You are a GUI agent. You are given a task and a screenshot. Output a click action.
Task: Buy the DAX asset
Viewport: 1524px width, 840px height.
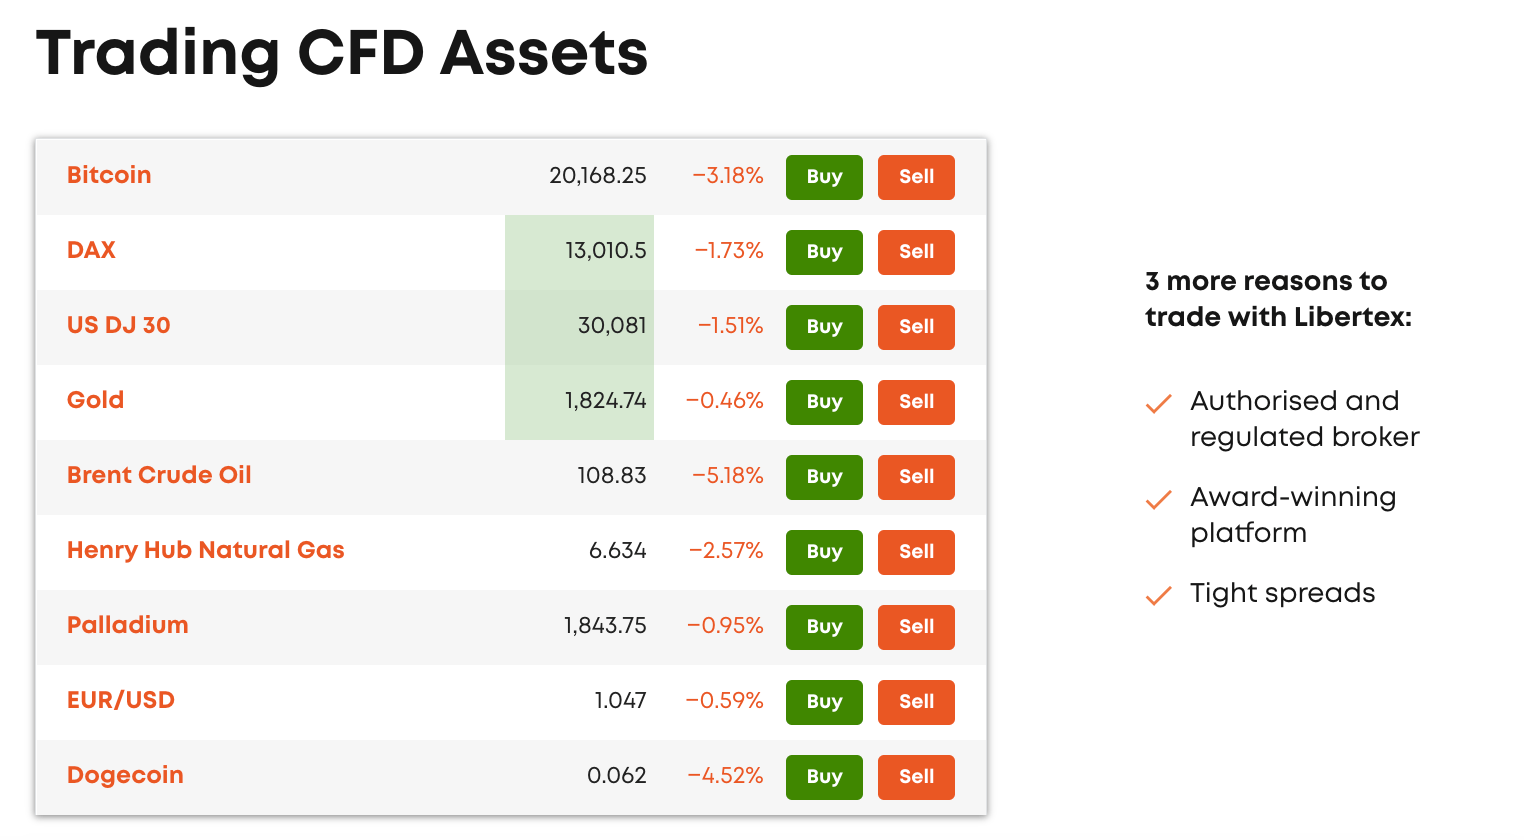(x=824, y=252)
